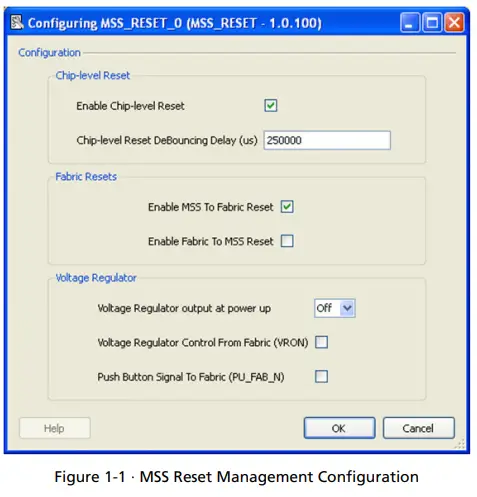Minimize the Configuring MSS_RESET_0 window
The image size is (477, 497).
pyautogui.click(x=410, y=23)
